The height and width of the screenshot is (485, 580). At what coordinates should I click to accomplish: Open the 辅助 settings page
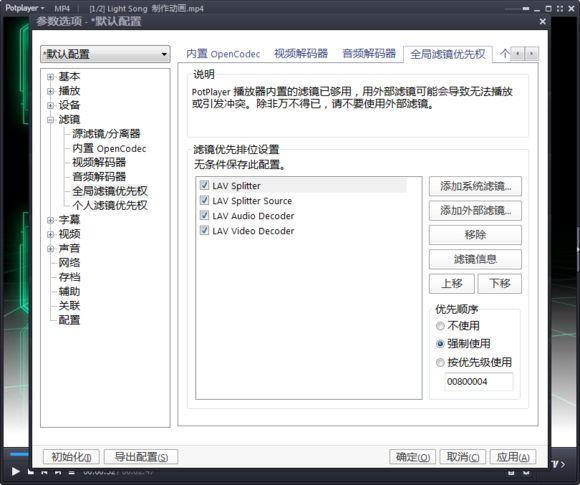pos(69,292)
